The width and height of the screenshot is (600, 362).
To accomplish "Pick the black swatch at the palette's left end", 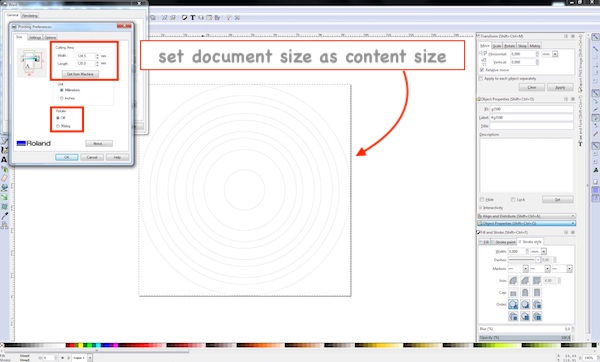I will point(7,345).
